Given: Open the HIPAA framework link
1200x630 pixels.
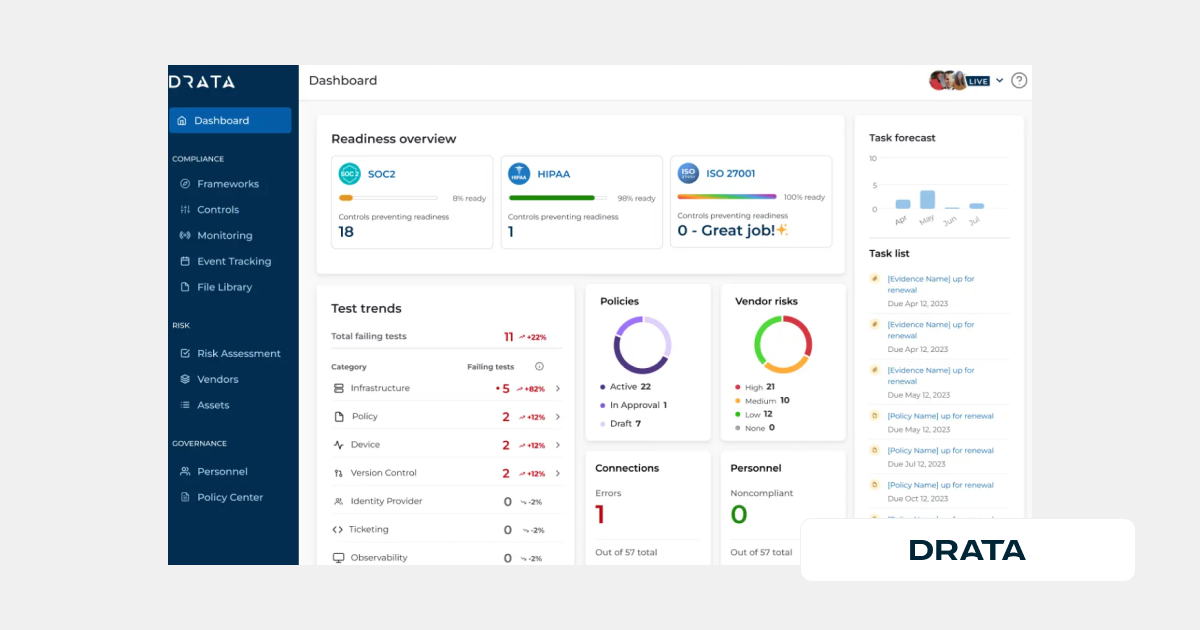Looking at the screenshot, I should click(553, 174).
